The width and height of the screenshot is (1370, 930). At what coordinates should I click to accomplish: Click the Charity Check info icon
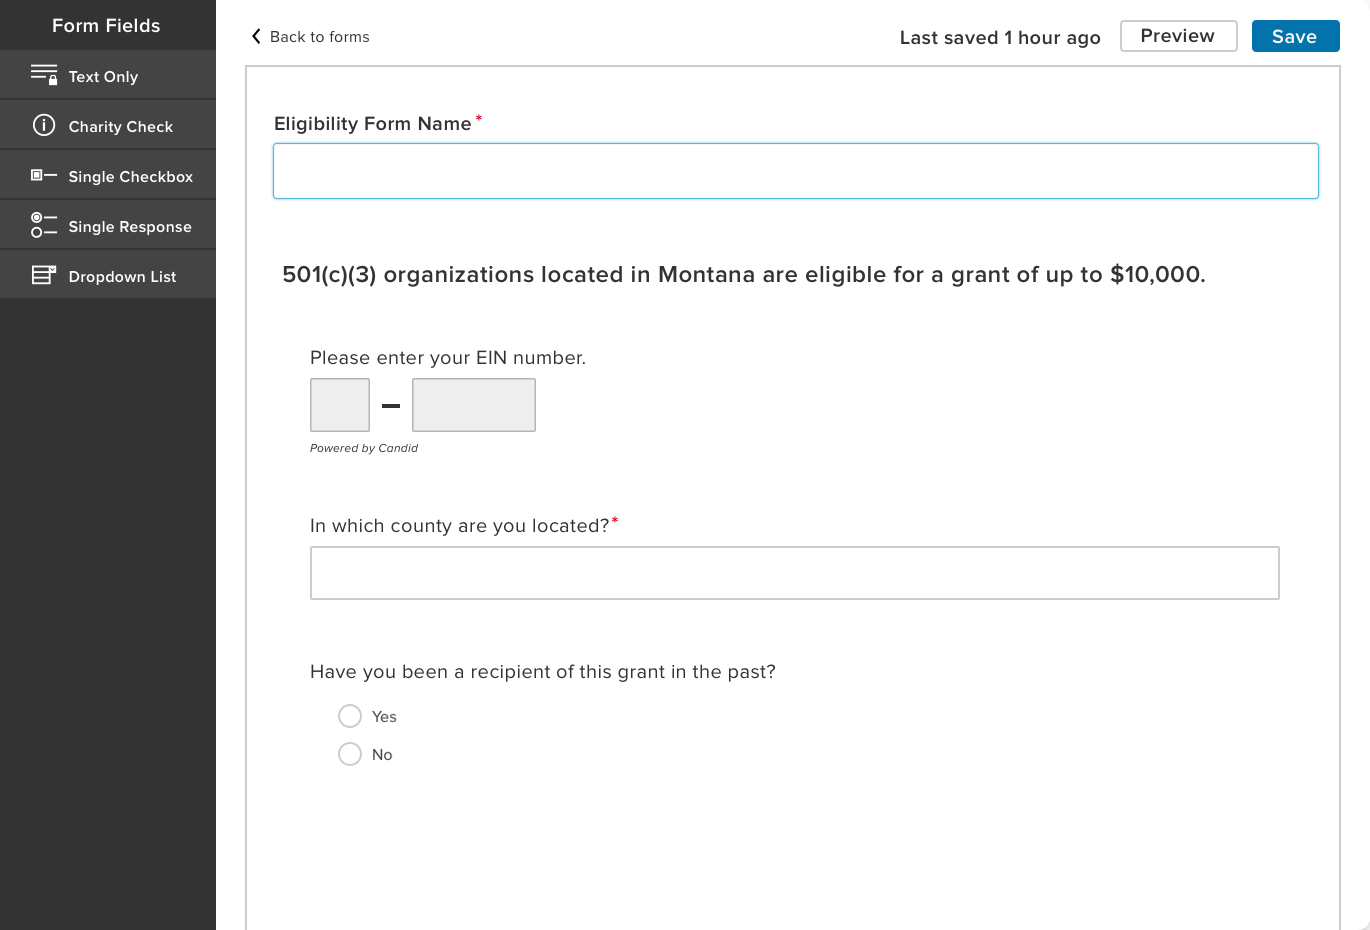(44, 125)
